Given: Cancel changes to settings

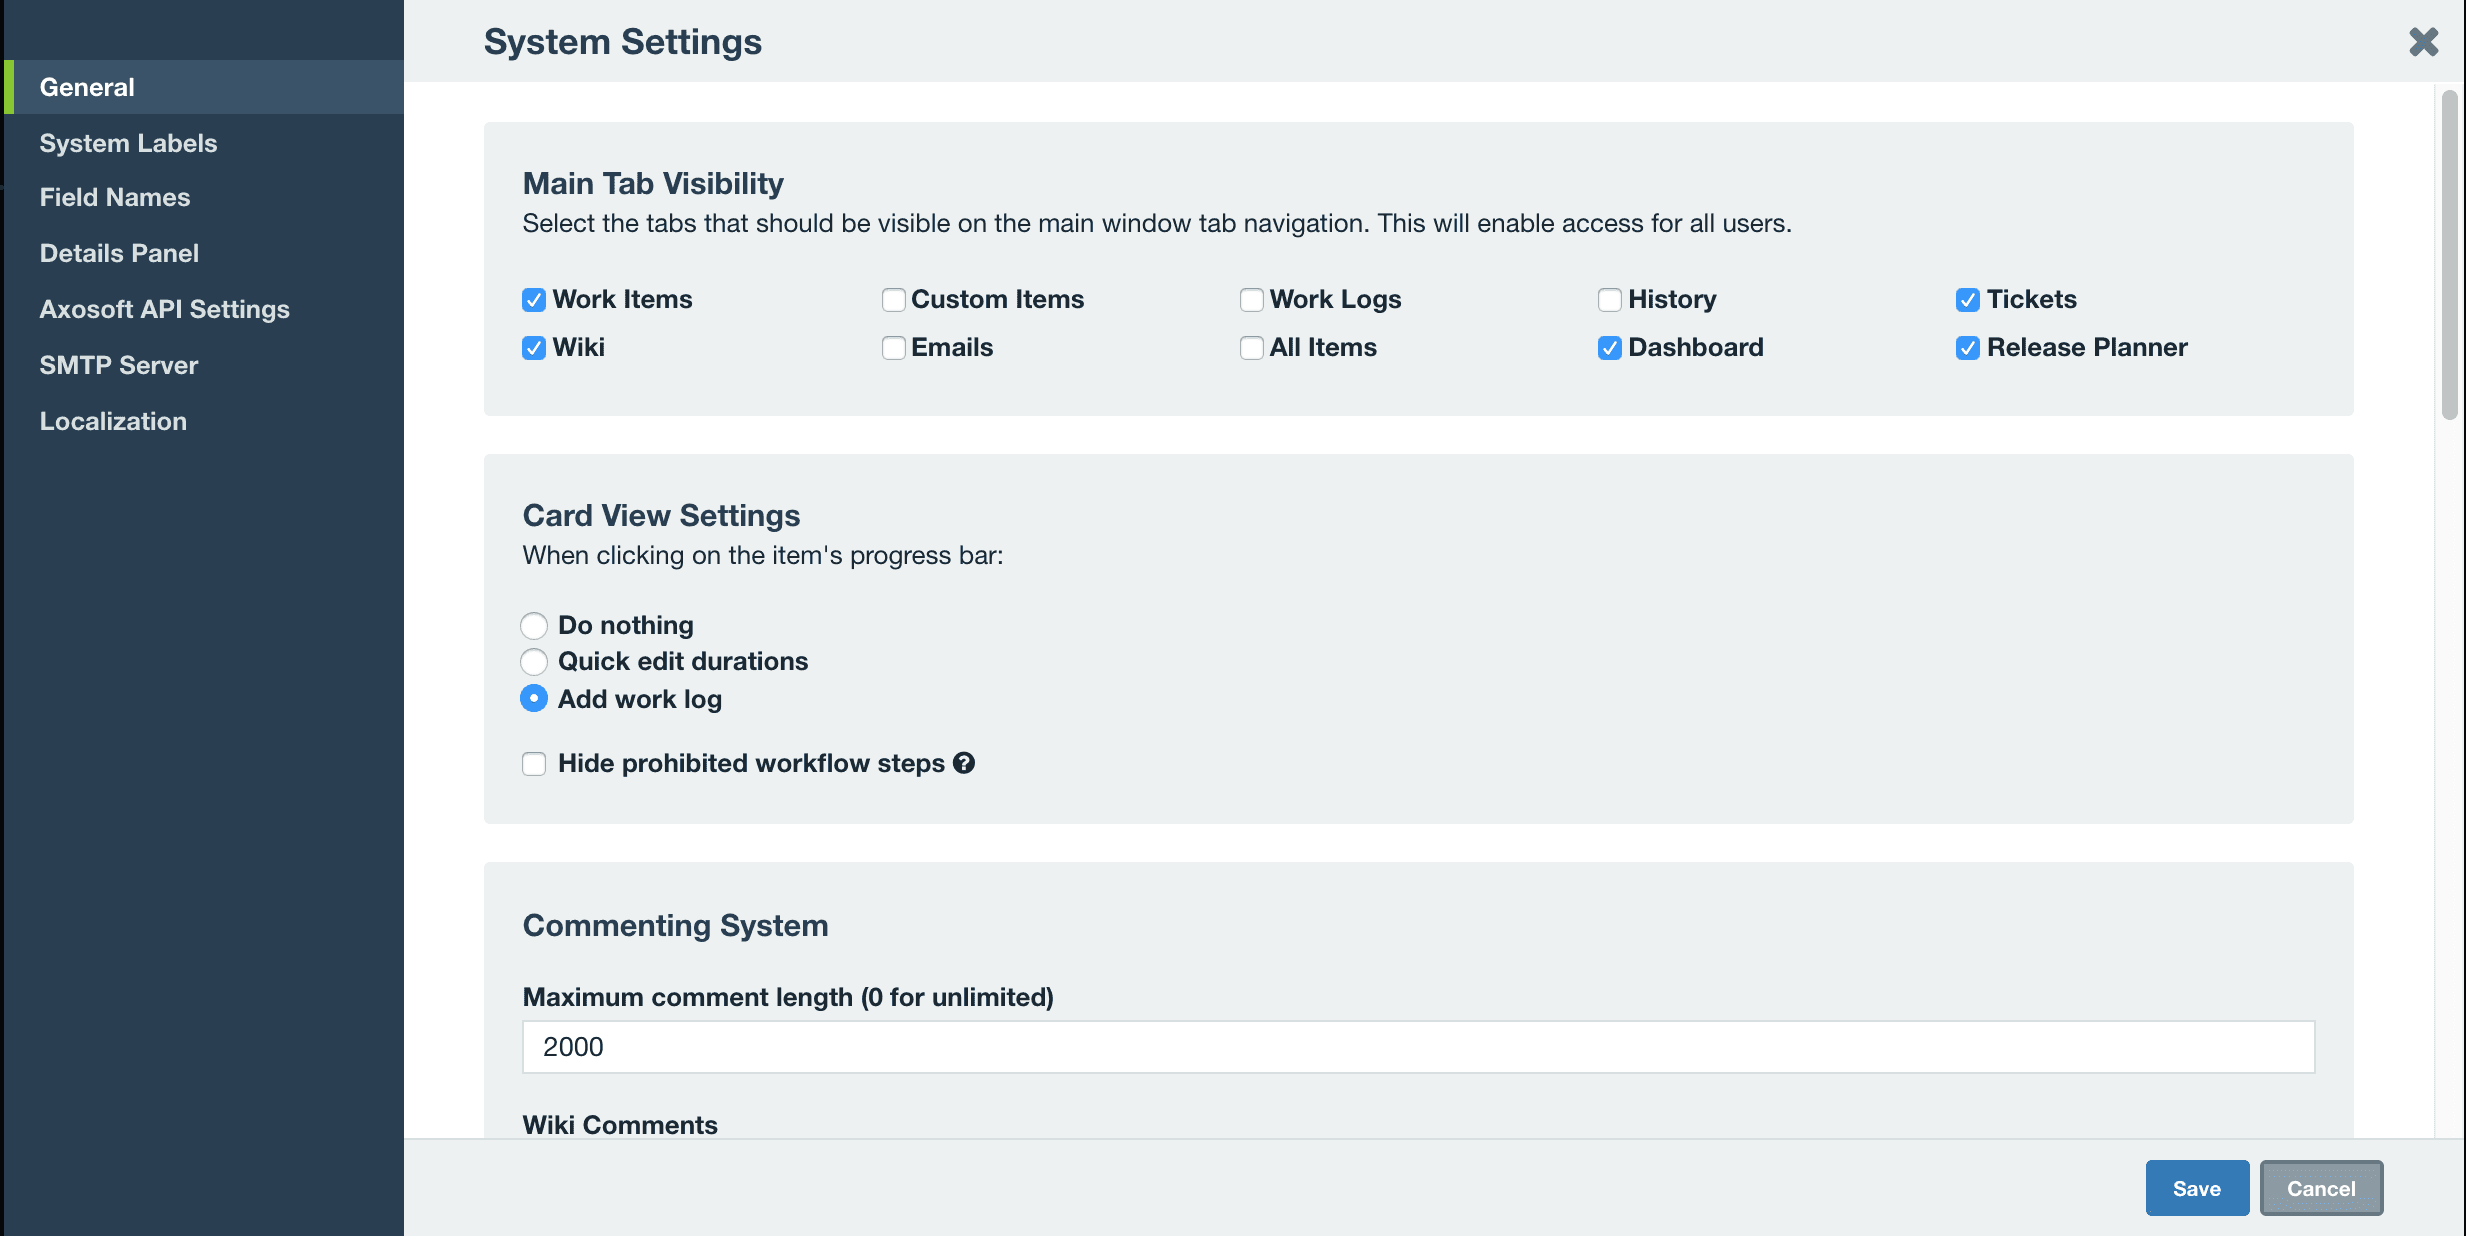Looking at the screenshot, I should point(2321,1188).
